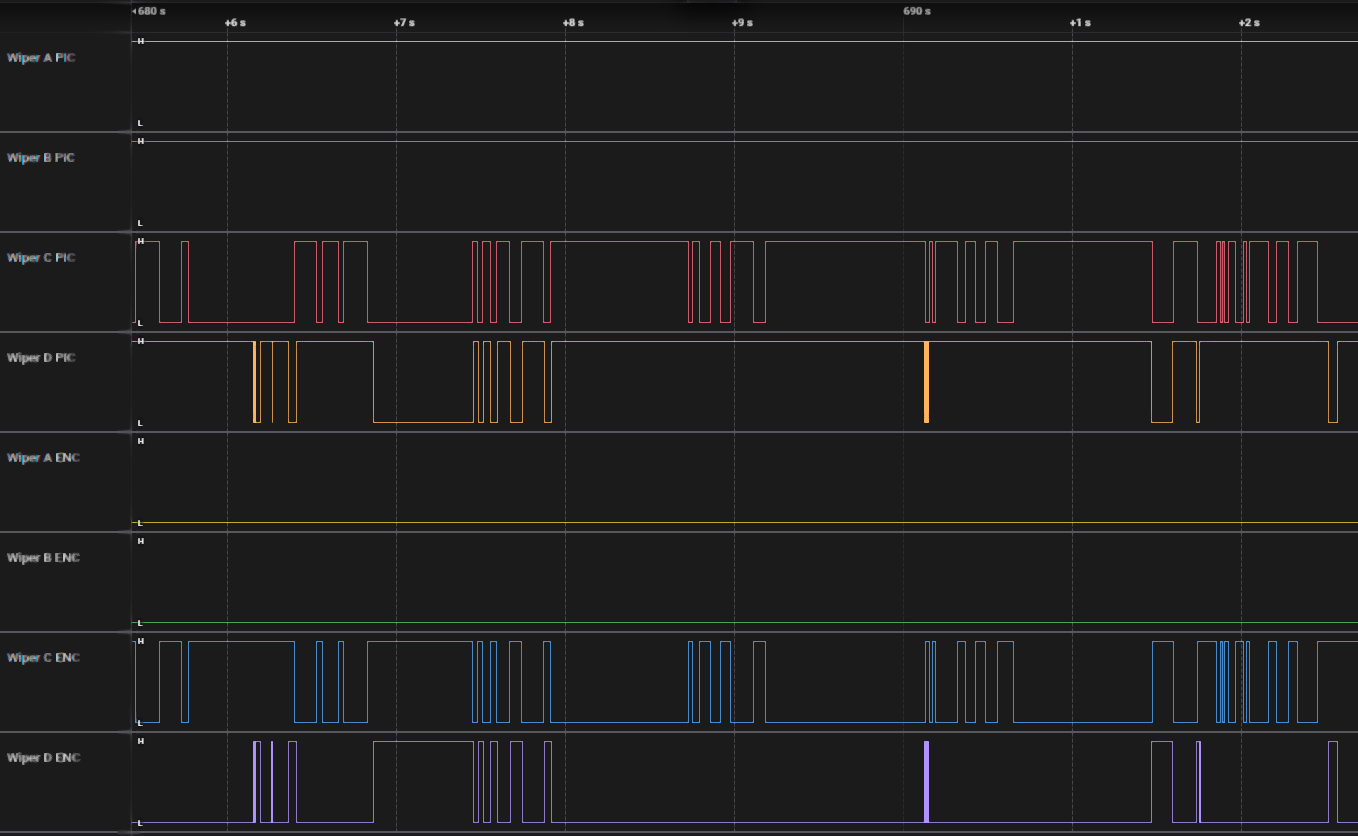Select the Wiper B PIC channel label
Image resolution: width=1358 pixels, height=836 pixels.
[41, 158]
